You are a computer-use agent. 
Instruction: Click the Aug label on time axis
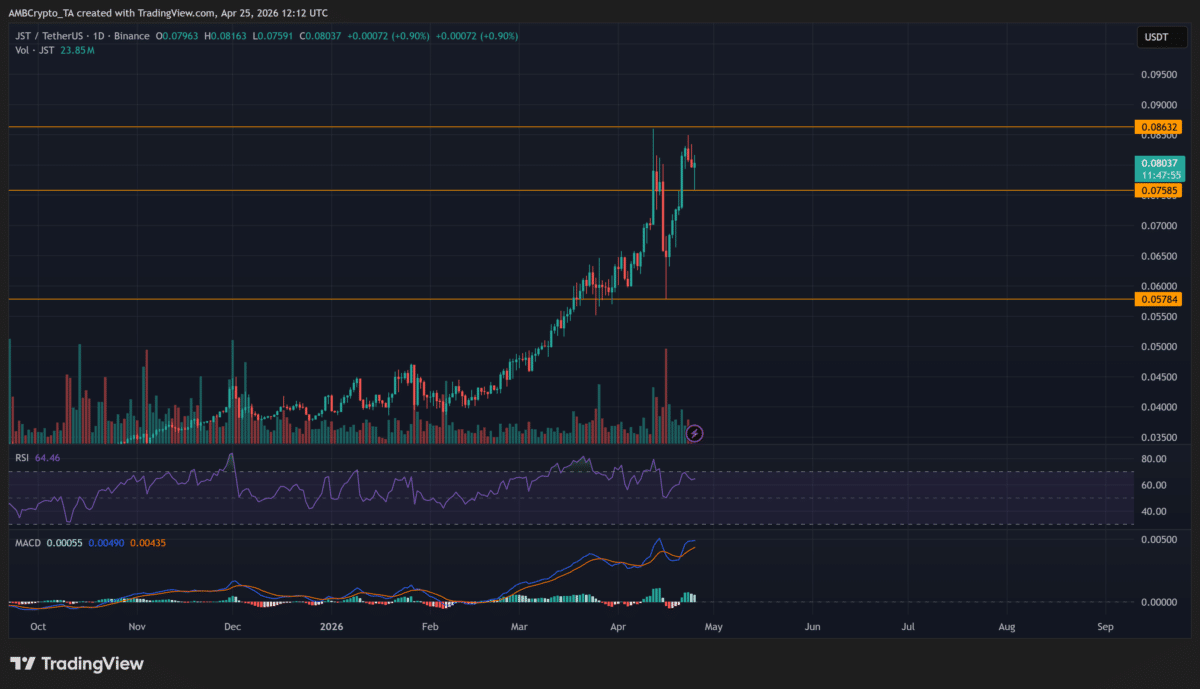click(1007, 626)
